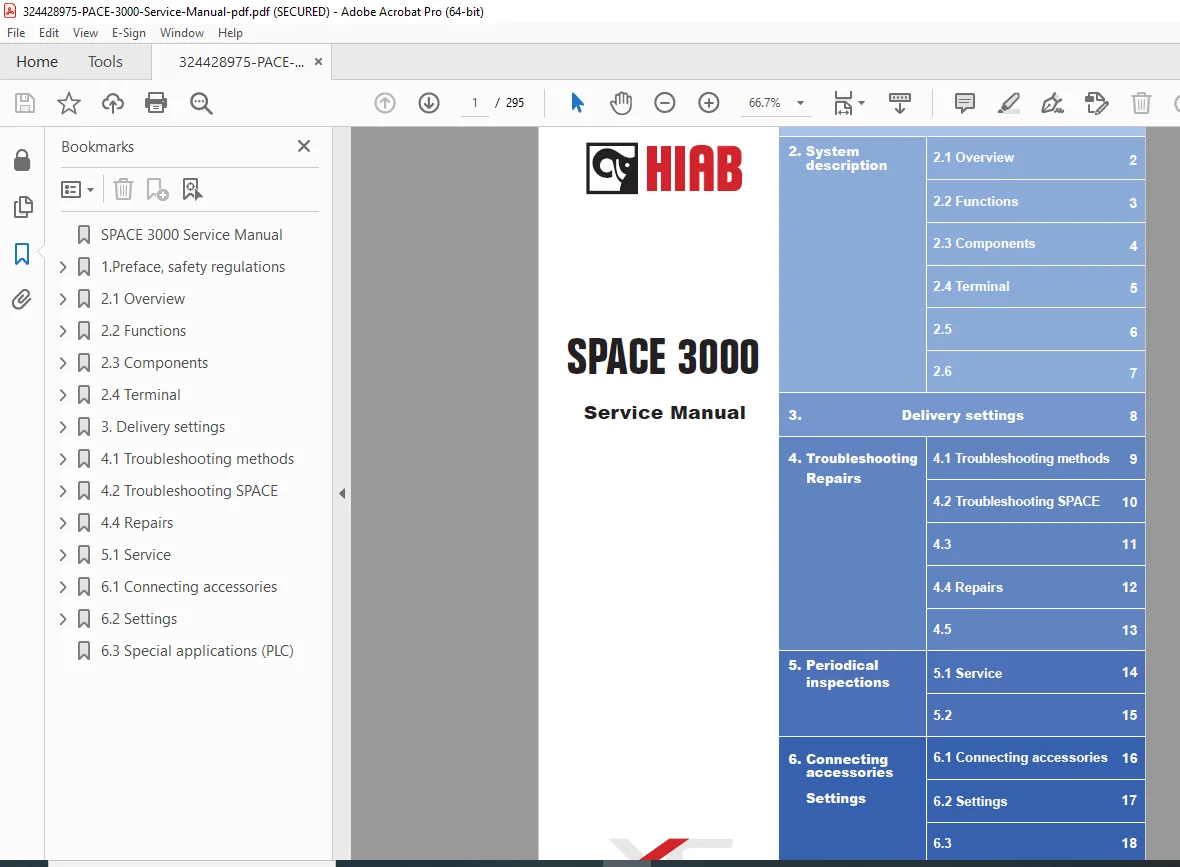Image resolution: width=1180 pixels, height=867 pixels.
Task: Choose the selection arrow tool
Action: tap(577, 103)
